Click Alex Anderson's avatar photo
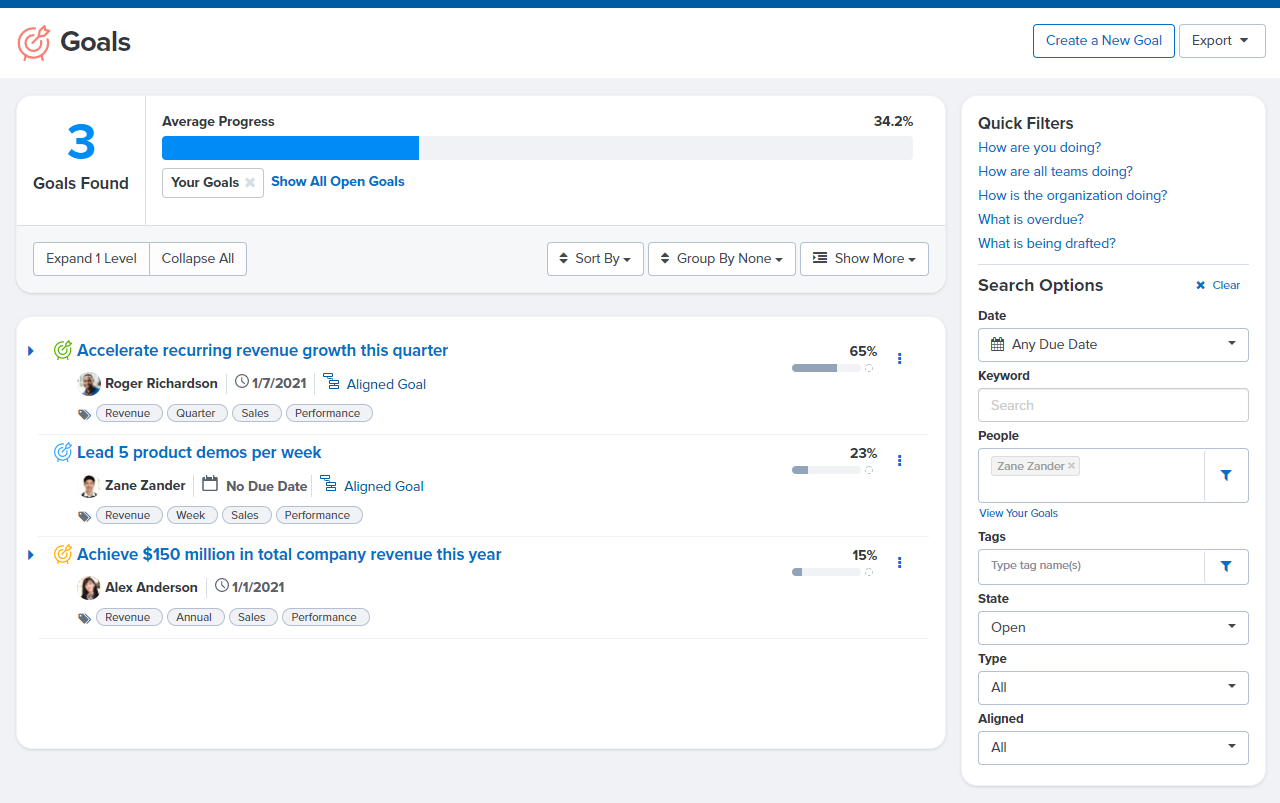The height and width of the screenshot is (803, 1280). (x=89, y=588)
